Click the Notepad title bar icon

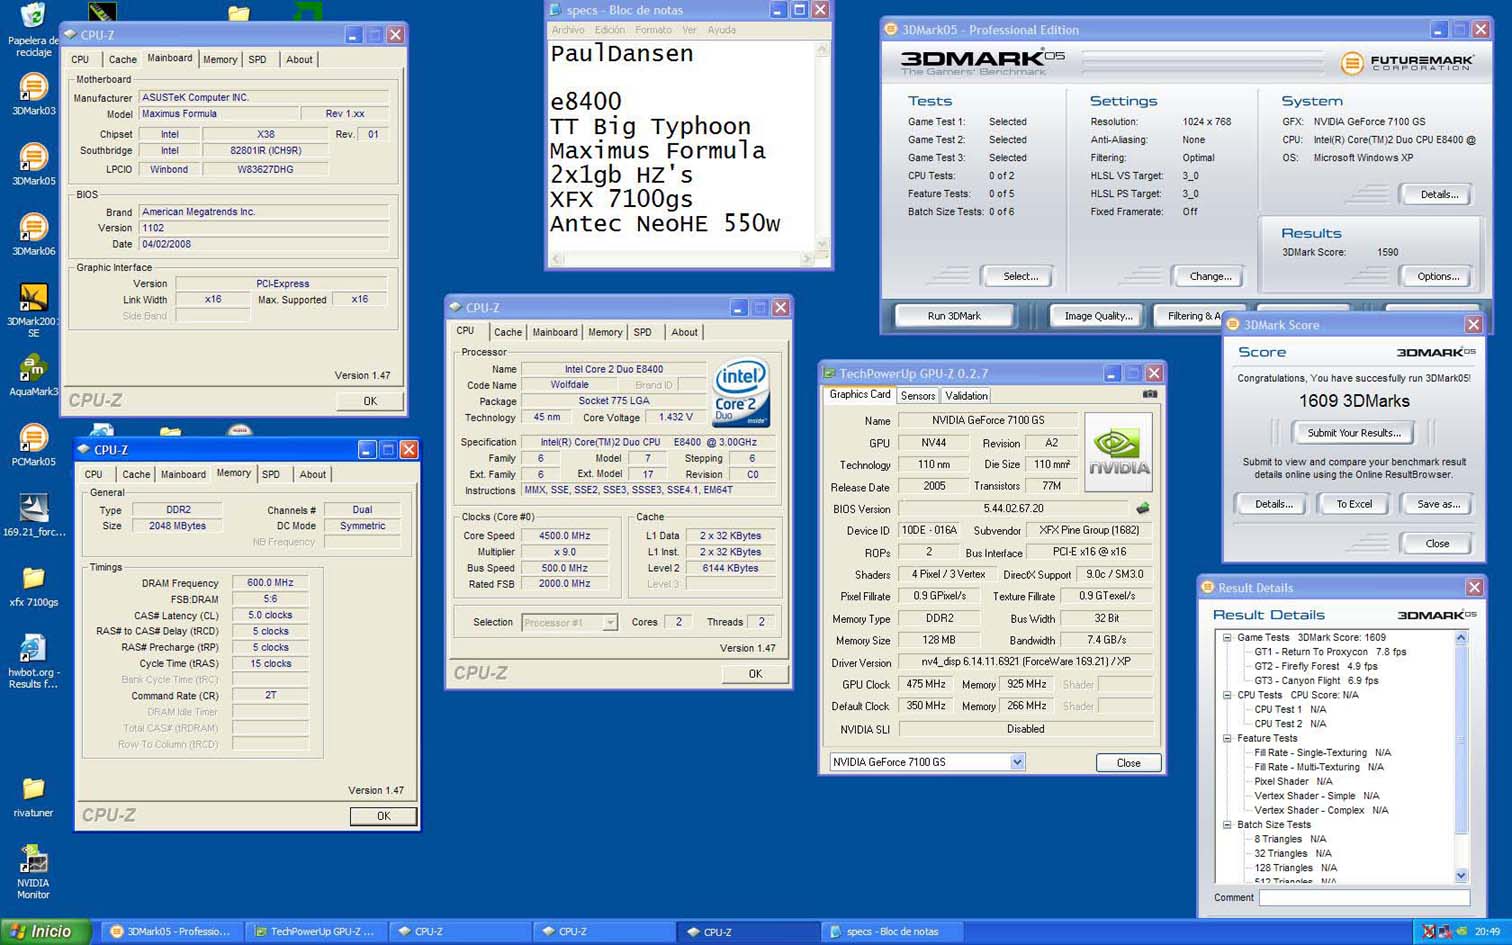[556, 10]
